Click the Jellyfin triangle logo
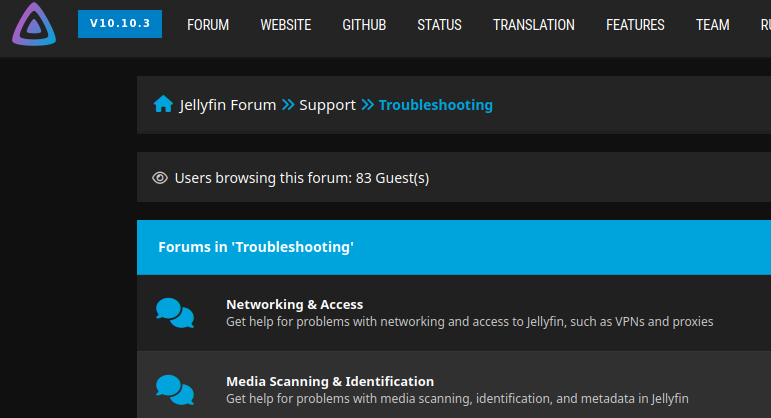The height and width of the screenshot is (418, 771). pos(34,25)
